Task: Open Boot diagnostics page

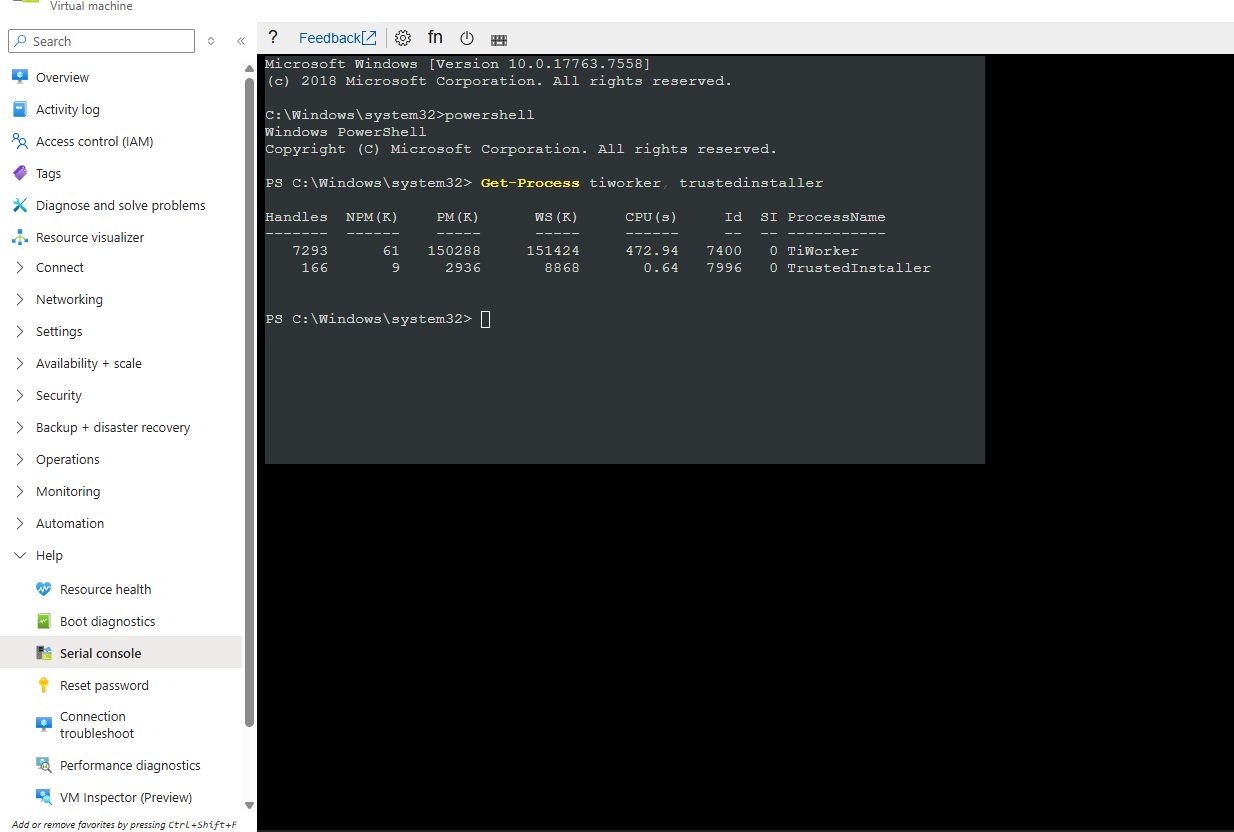Action: point(108,621)
